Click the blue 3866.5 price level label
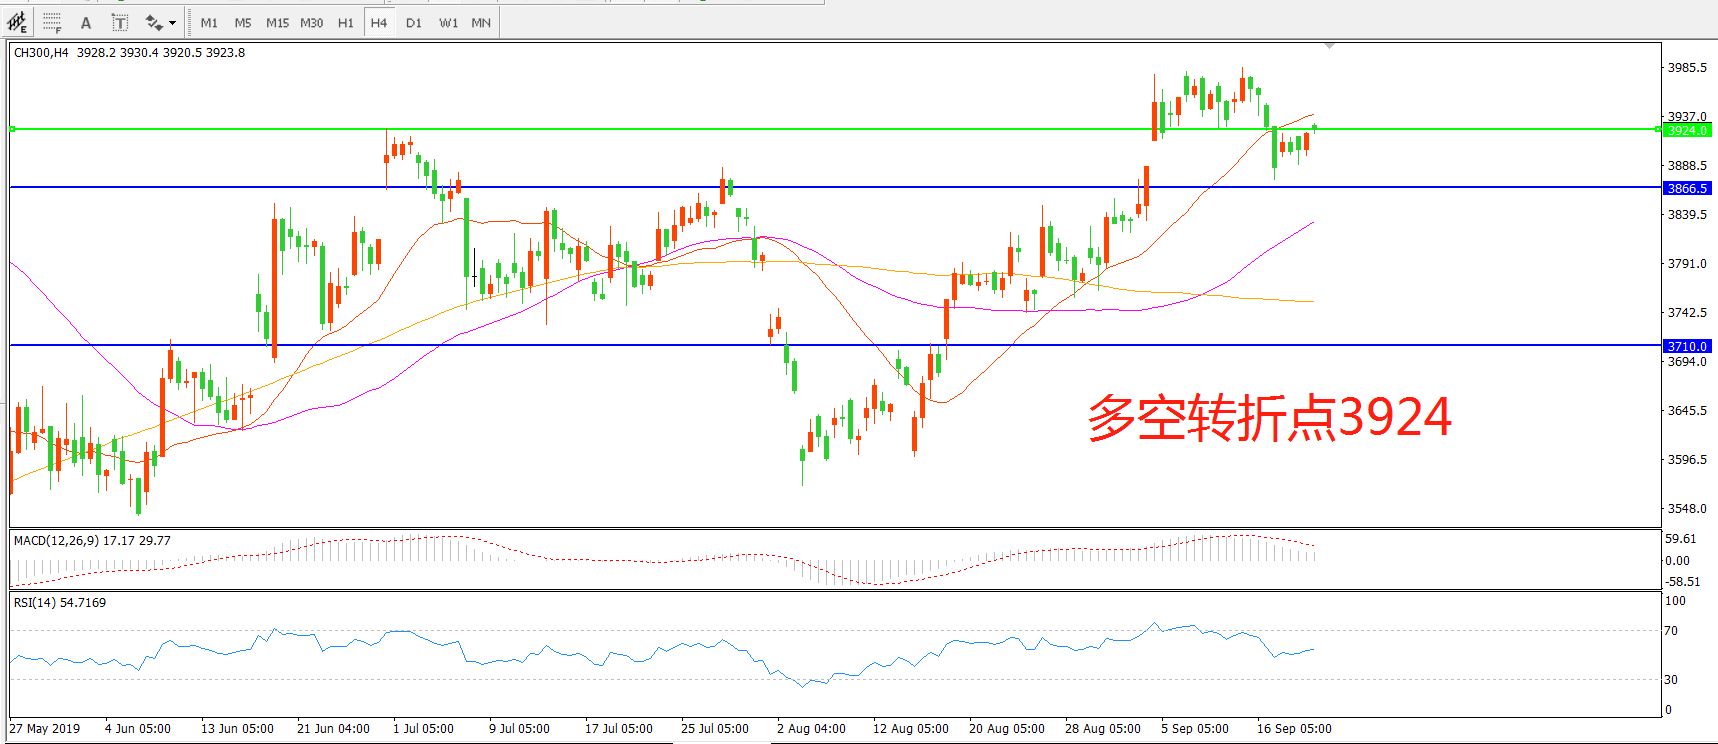 (1687, 188)
